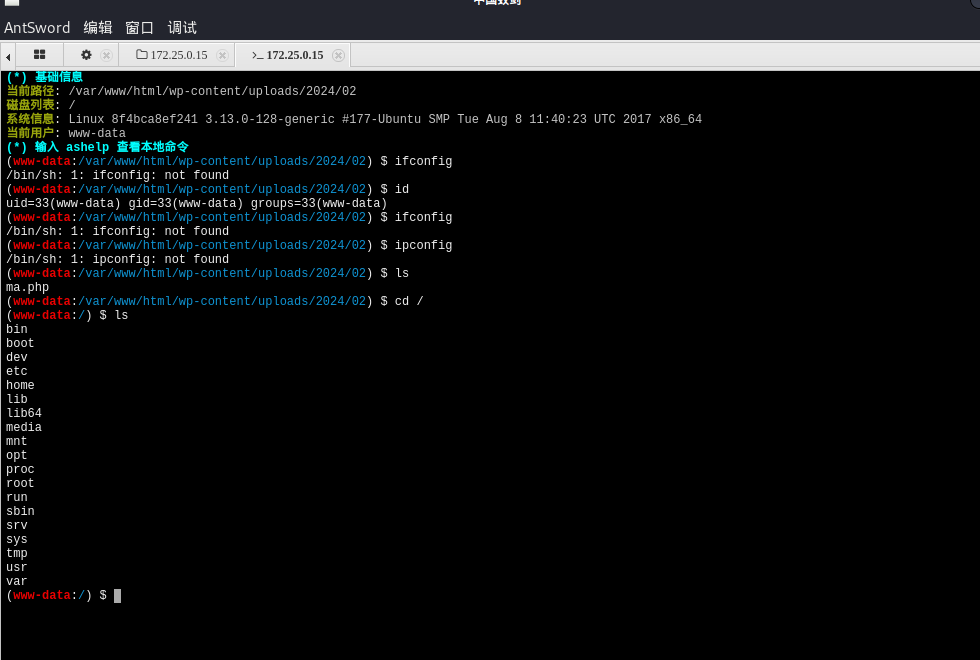Close the 172.25.0.15 terminal tab

coord(338,55)
